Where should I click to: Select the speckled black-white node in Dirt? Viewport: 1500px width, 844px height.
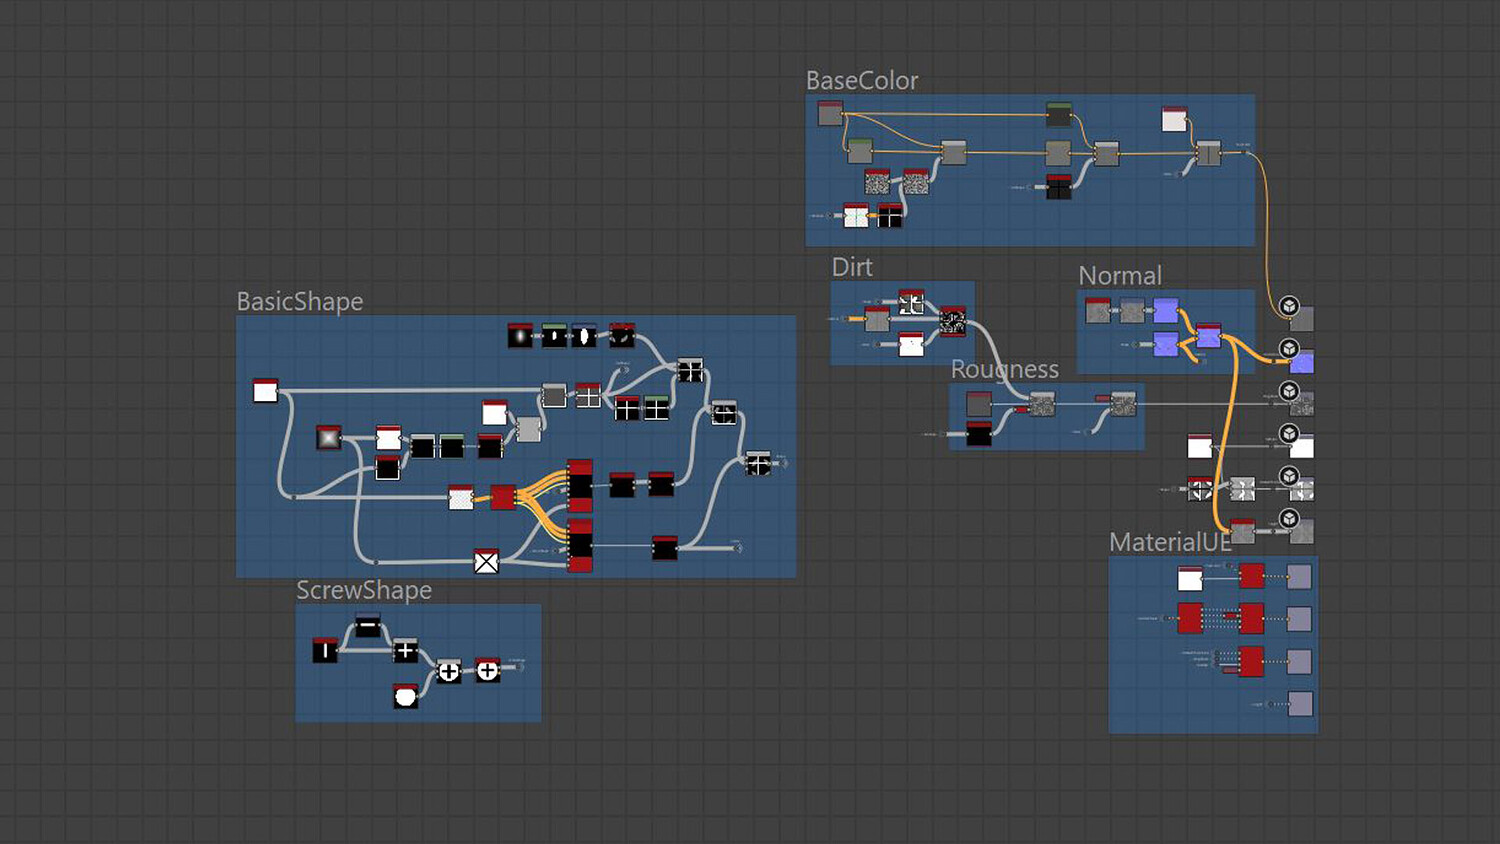coord(953,320)
